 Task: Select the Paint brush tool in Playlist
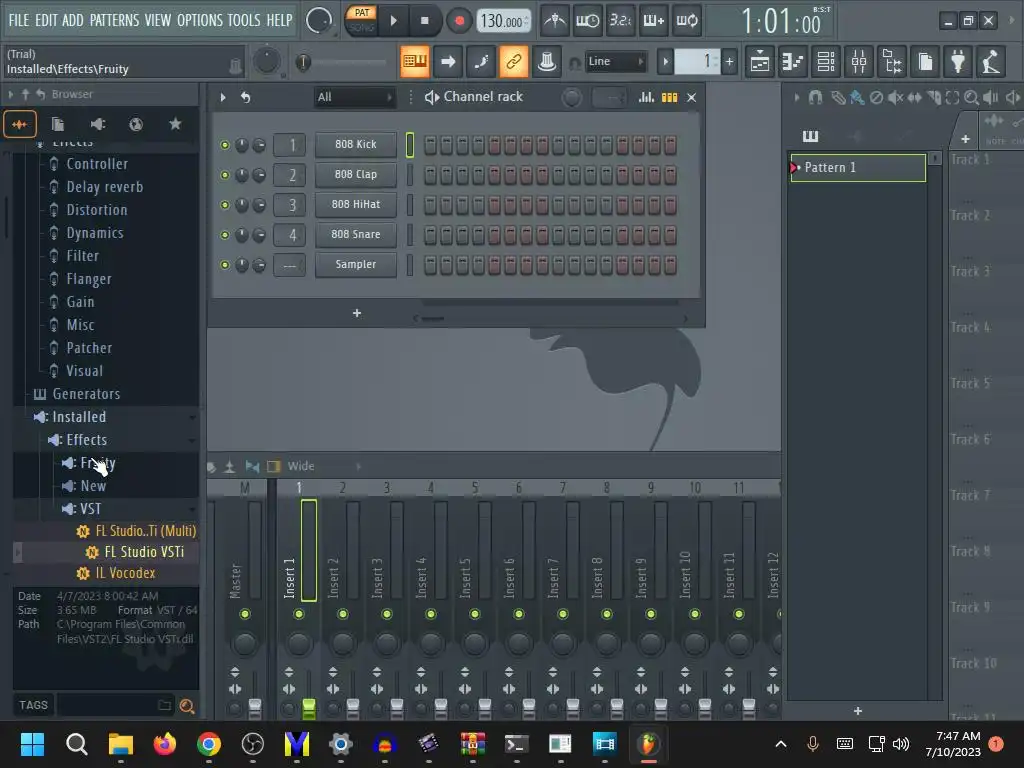pyautogui.click(x=857, y=98)
